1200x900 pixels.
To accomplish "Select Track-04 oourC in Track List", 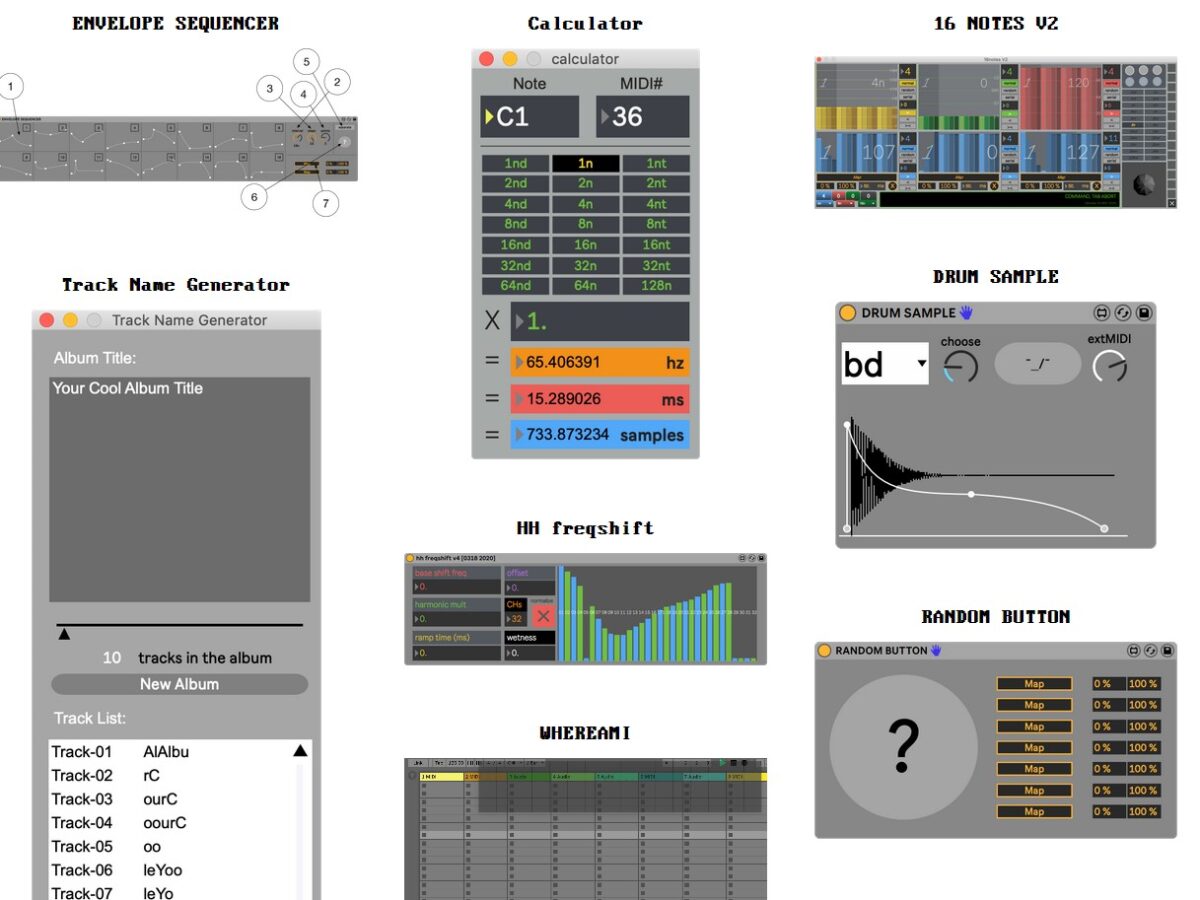I will point(170,823).
